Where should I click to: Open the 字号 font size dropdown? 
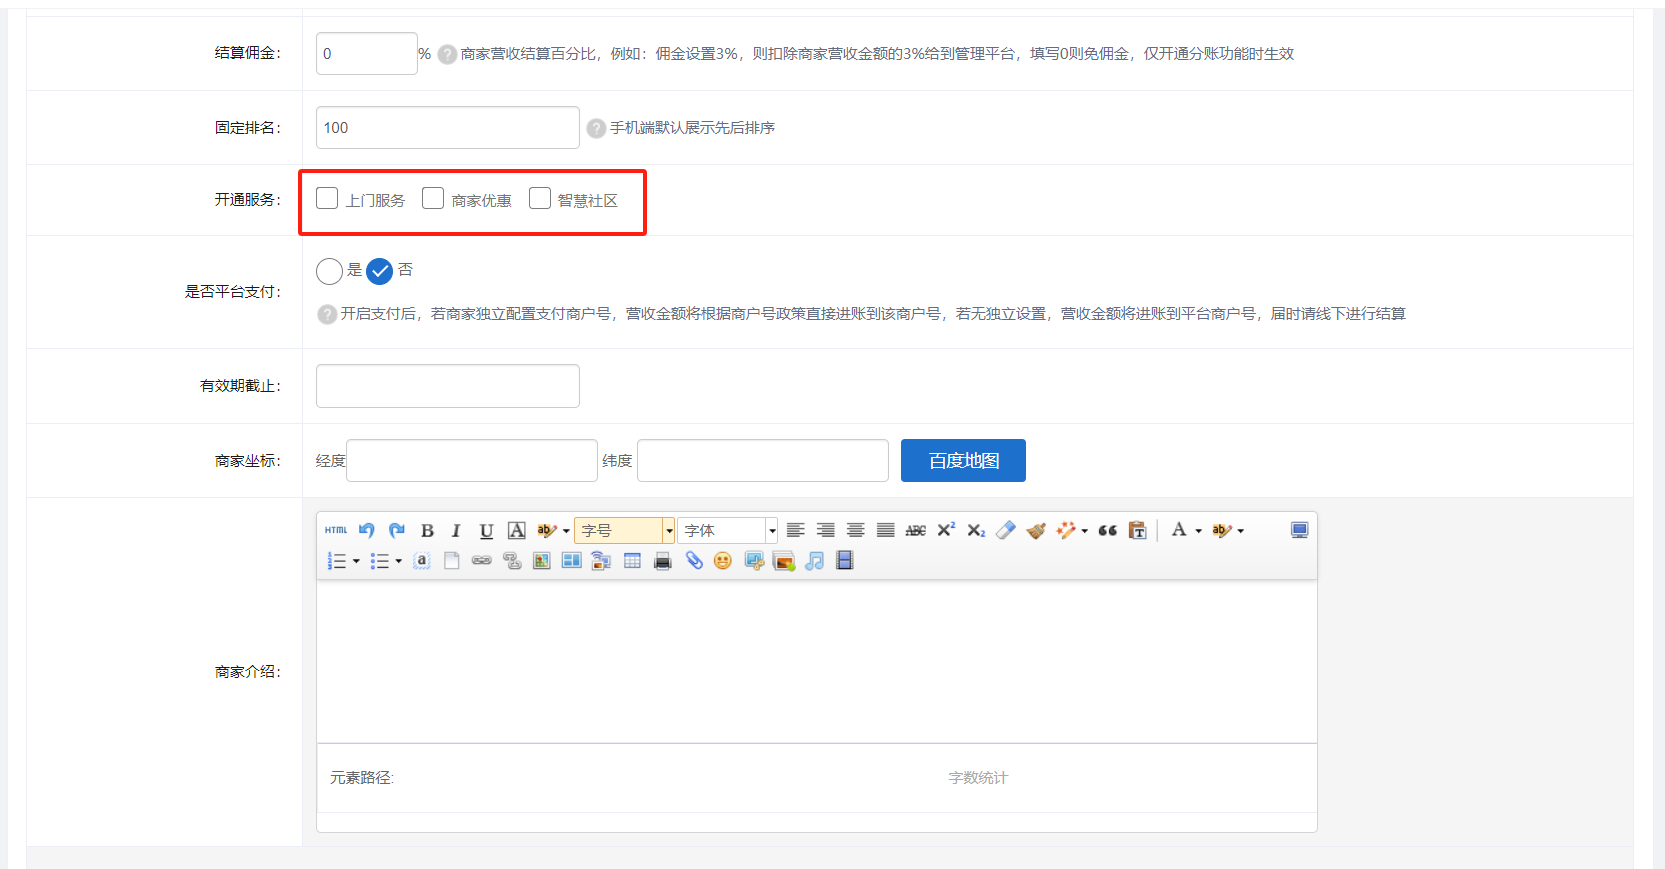point(669,531)
